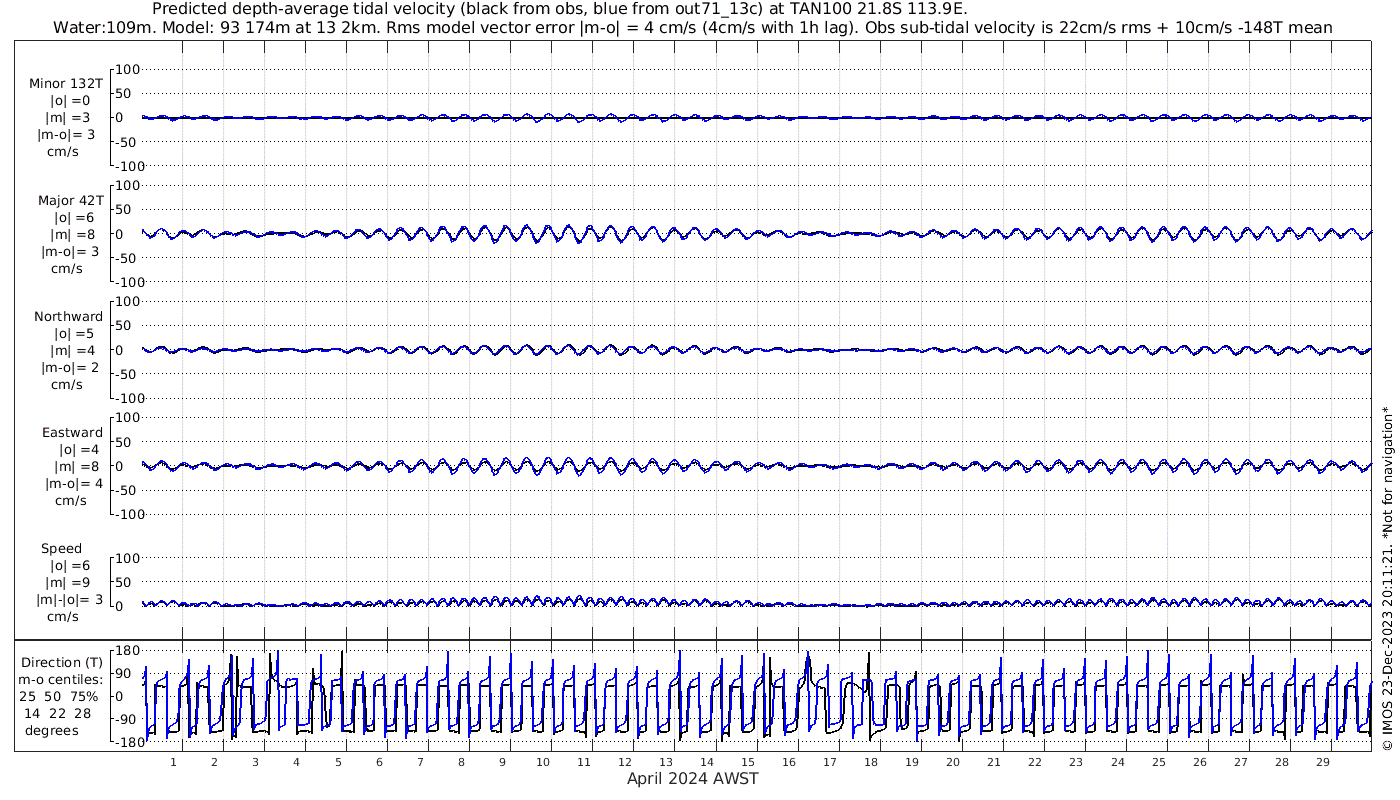Click the '-50' tick in the Major panel
Image resolution: width=1400 pixels, height=800 pixels.
point(128,257)
